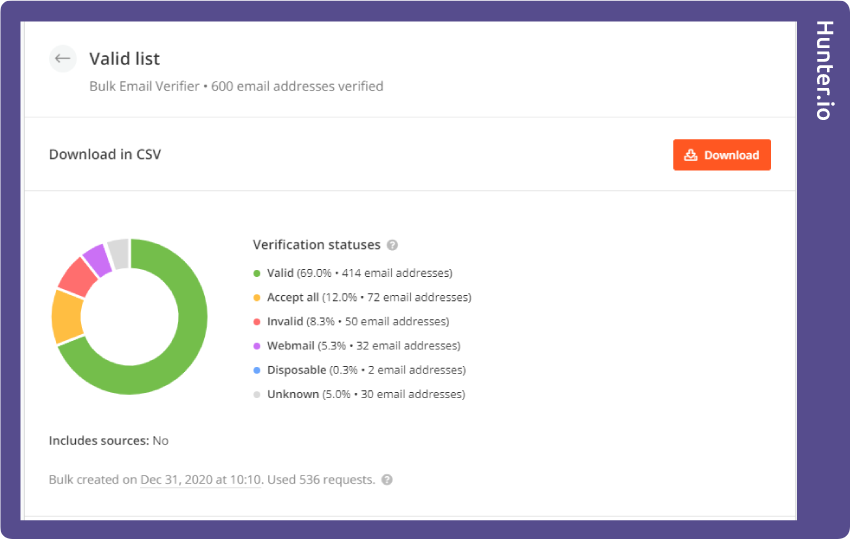This screenshot has height=539, width=850.
Task: Click 'Disposable (0.3% • 2 email addresses)'
Action: point(366,370)
